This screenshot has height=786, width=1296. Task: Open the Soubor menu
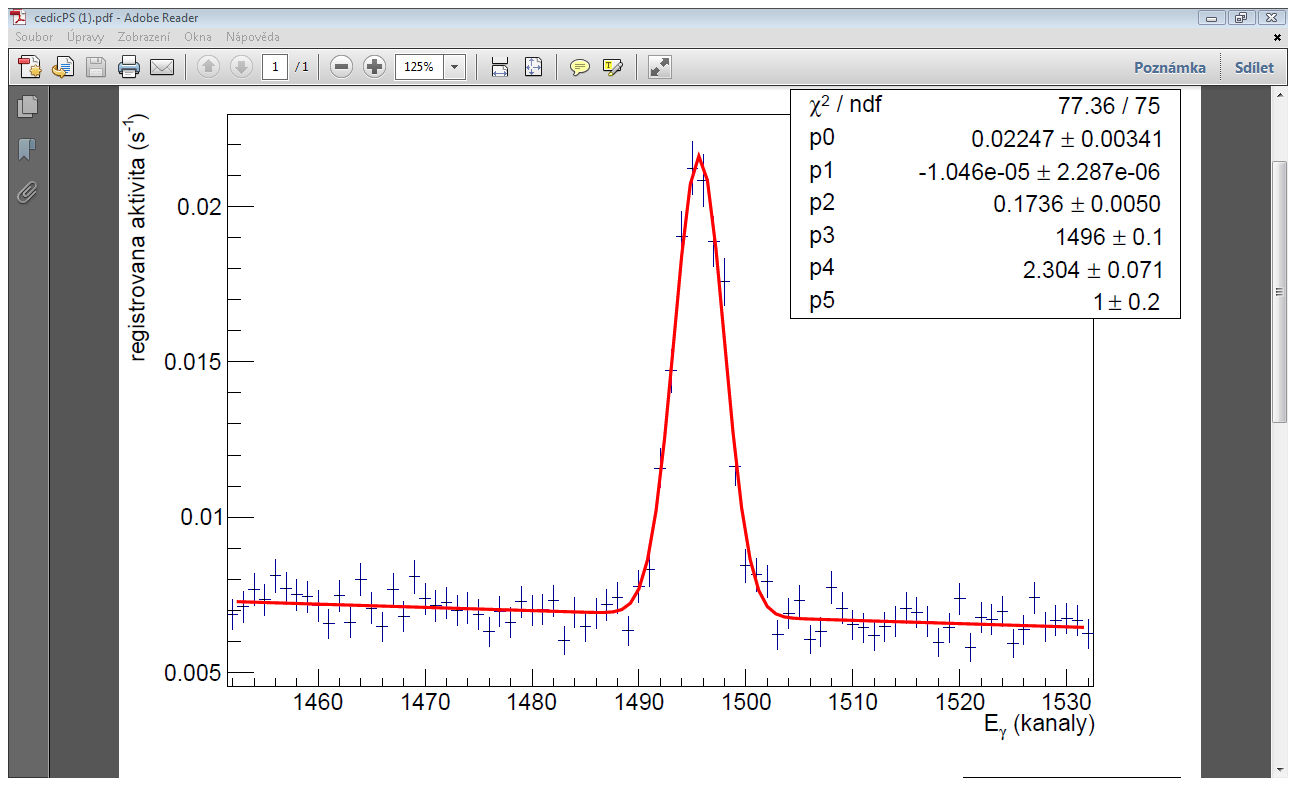[34, 36]
